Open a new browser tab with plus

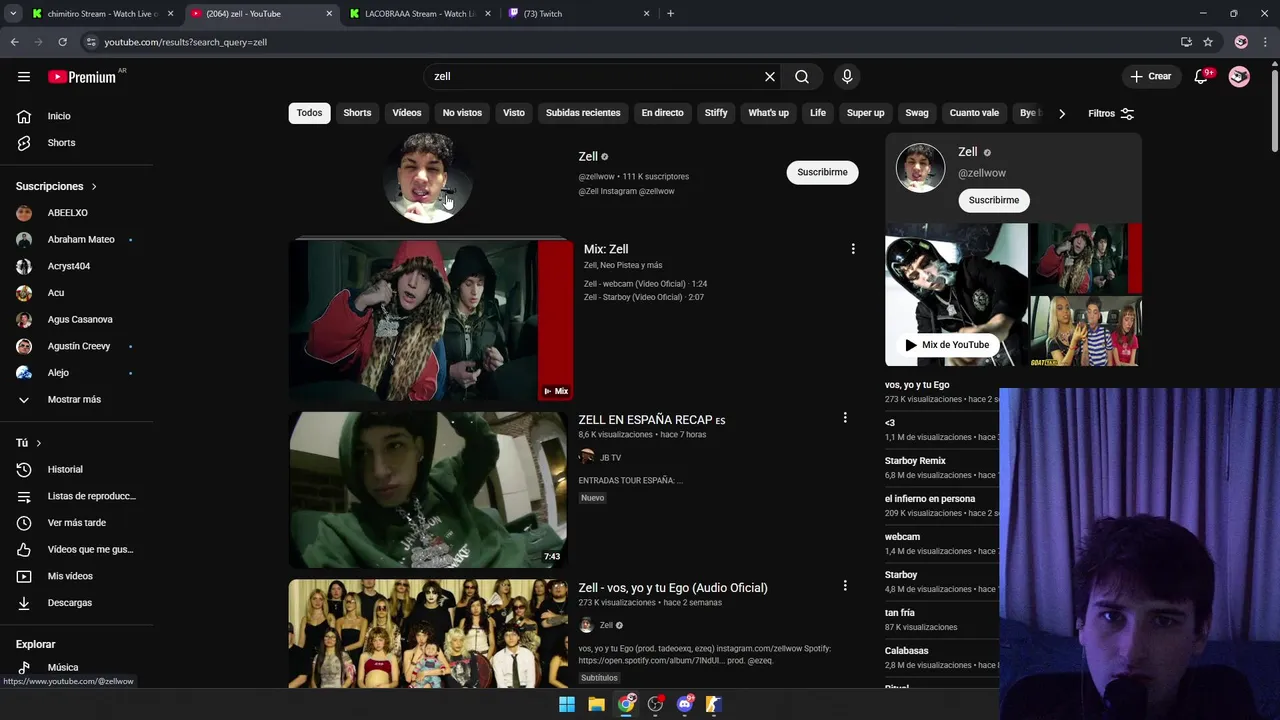tap(670, 14)
